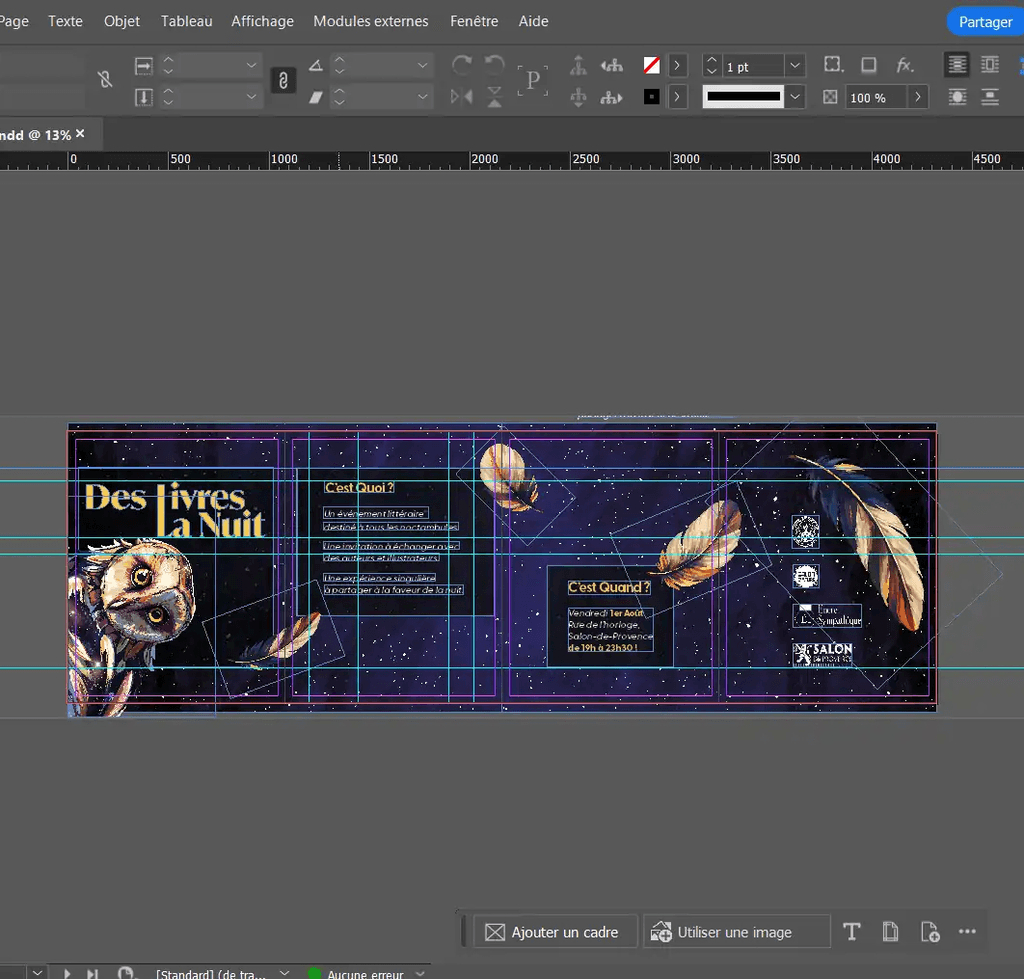The height and width of the screenshot is (979, 1024).
Task: Open the Affichage menu
Action: tap(262, 21)
